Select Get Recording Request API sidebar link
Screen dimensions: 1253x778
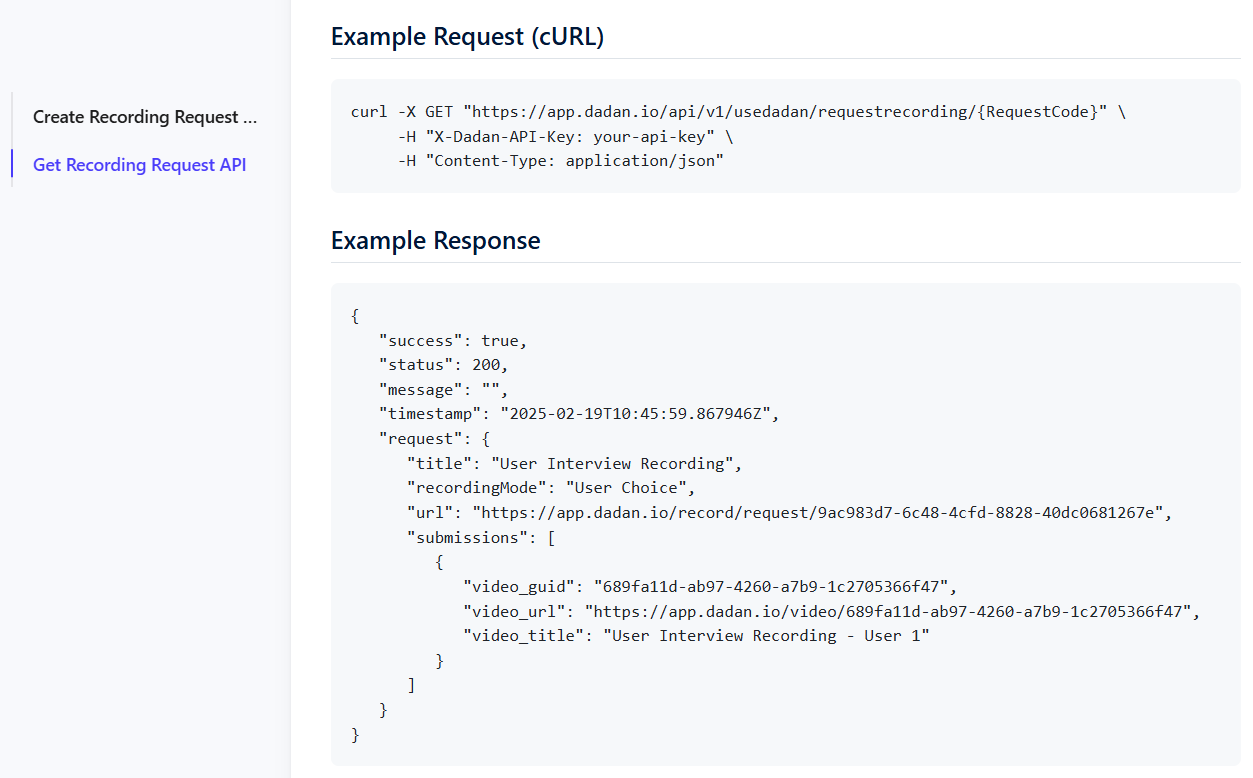(x=139, y=165)
